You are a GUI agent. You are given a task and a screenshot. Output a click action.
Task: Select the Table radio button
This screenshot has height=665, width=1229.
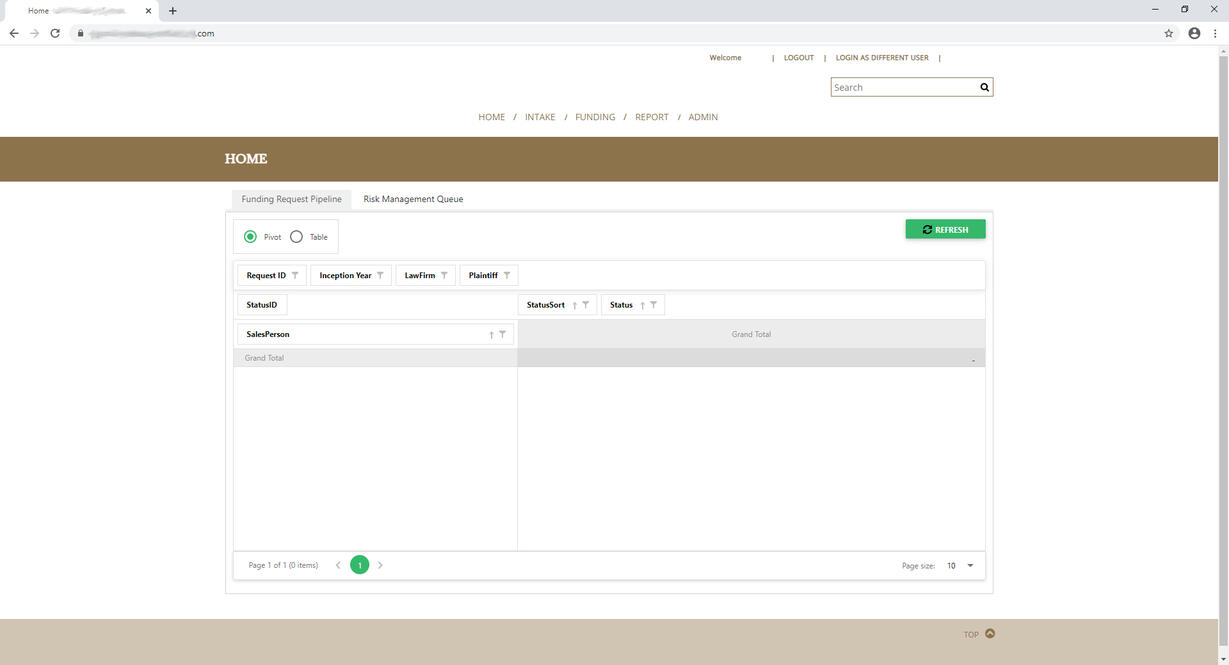(x=297, y=237)
